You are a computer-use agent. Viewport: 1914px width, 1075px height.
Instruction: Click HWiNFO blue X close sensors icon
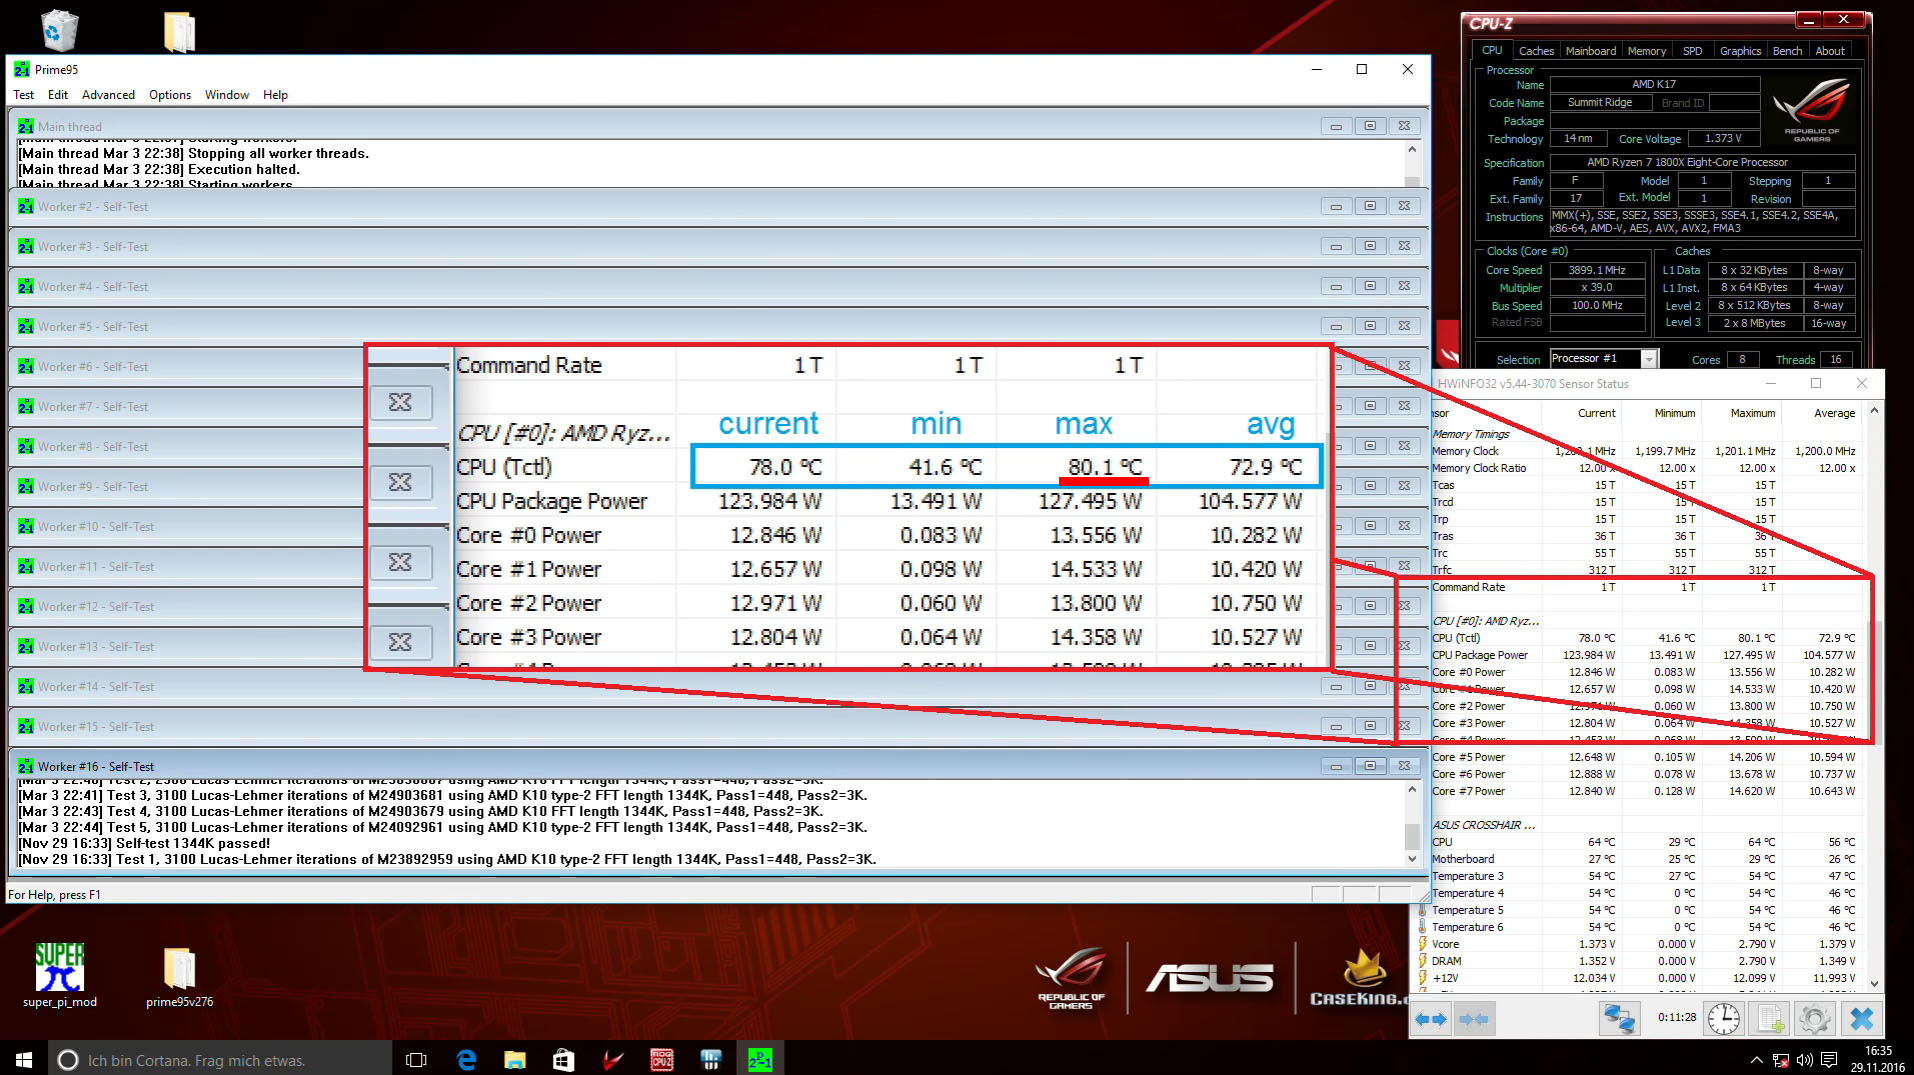pyautogui.click(x=1861, y=1019)
